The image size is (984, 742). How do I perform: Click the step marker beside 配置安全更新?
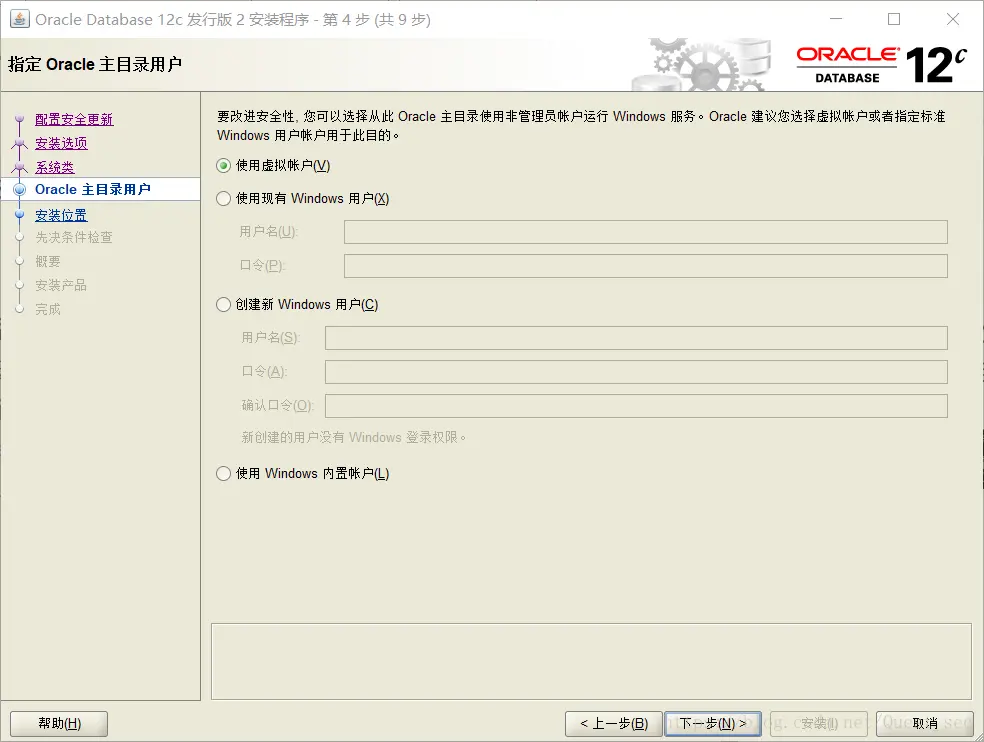tap(19, 119)
